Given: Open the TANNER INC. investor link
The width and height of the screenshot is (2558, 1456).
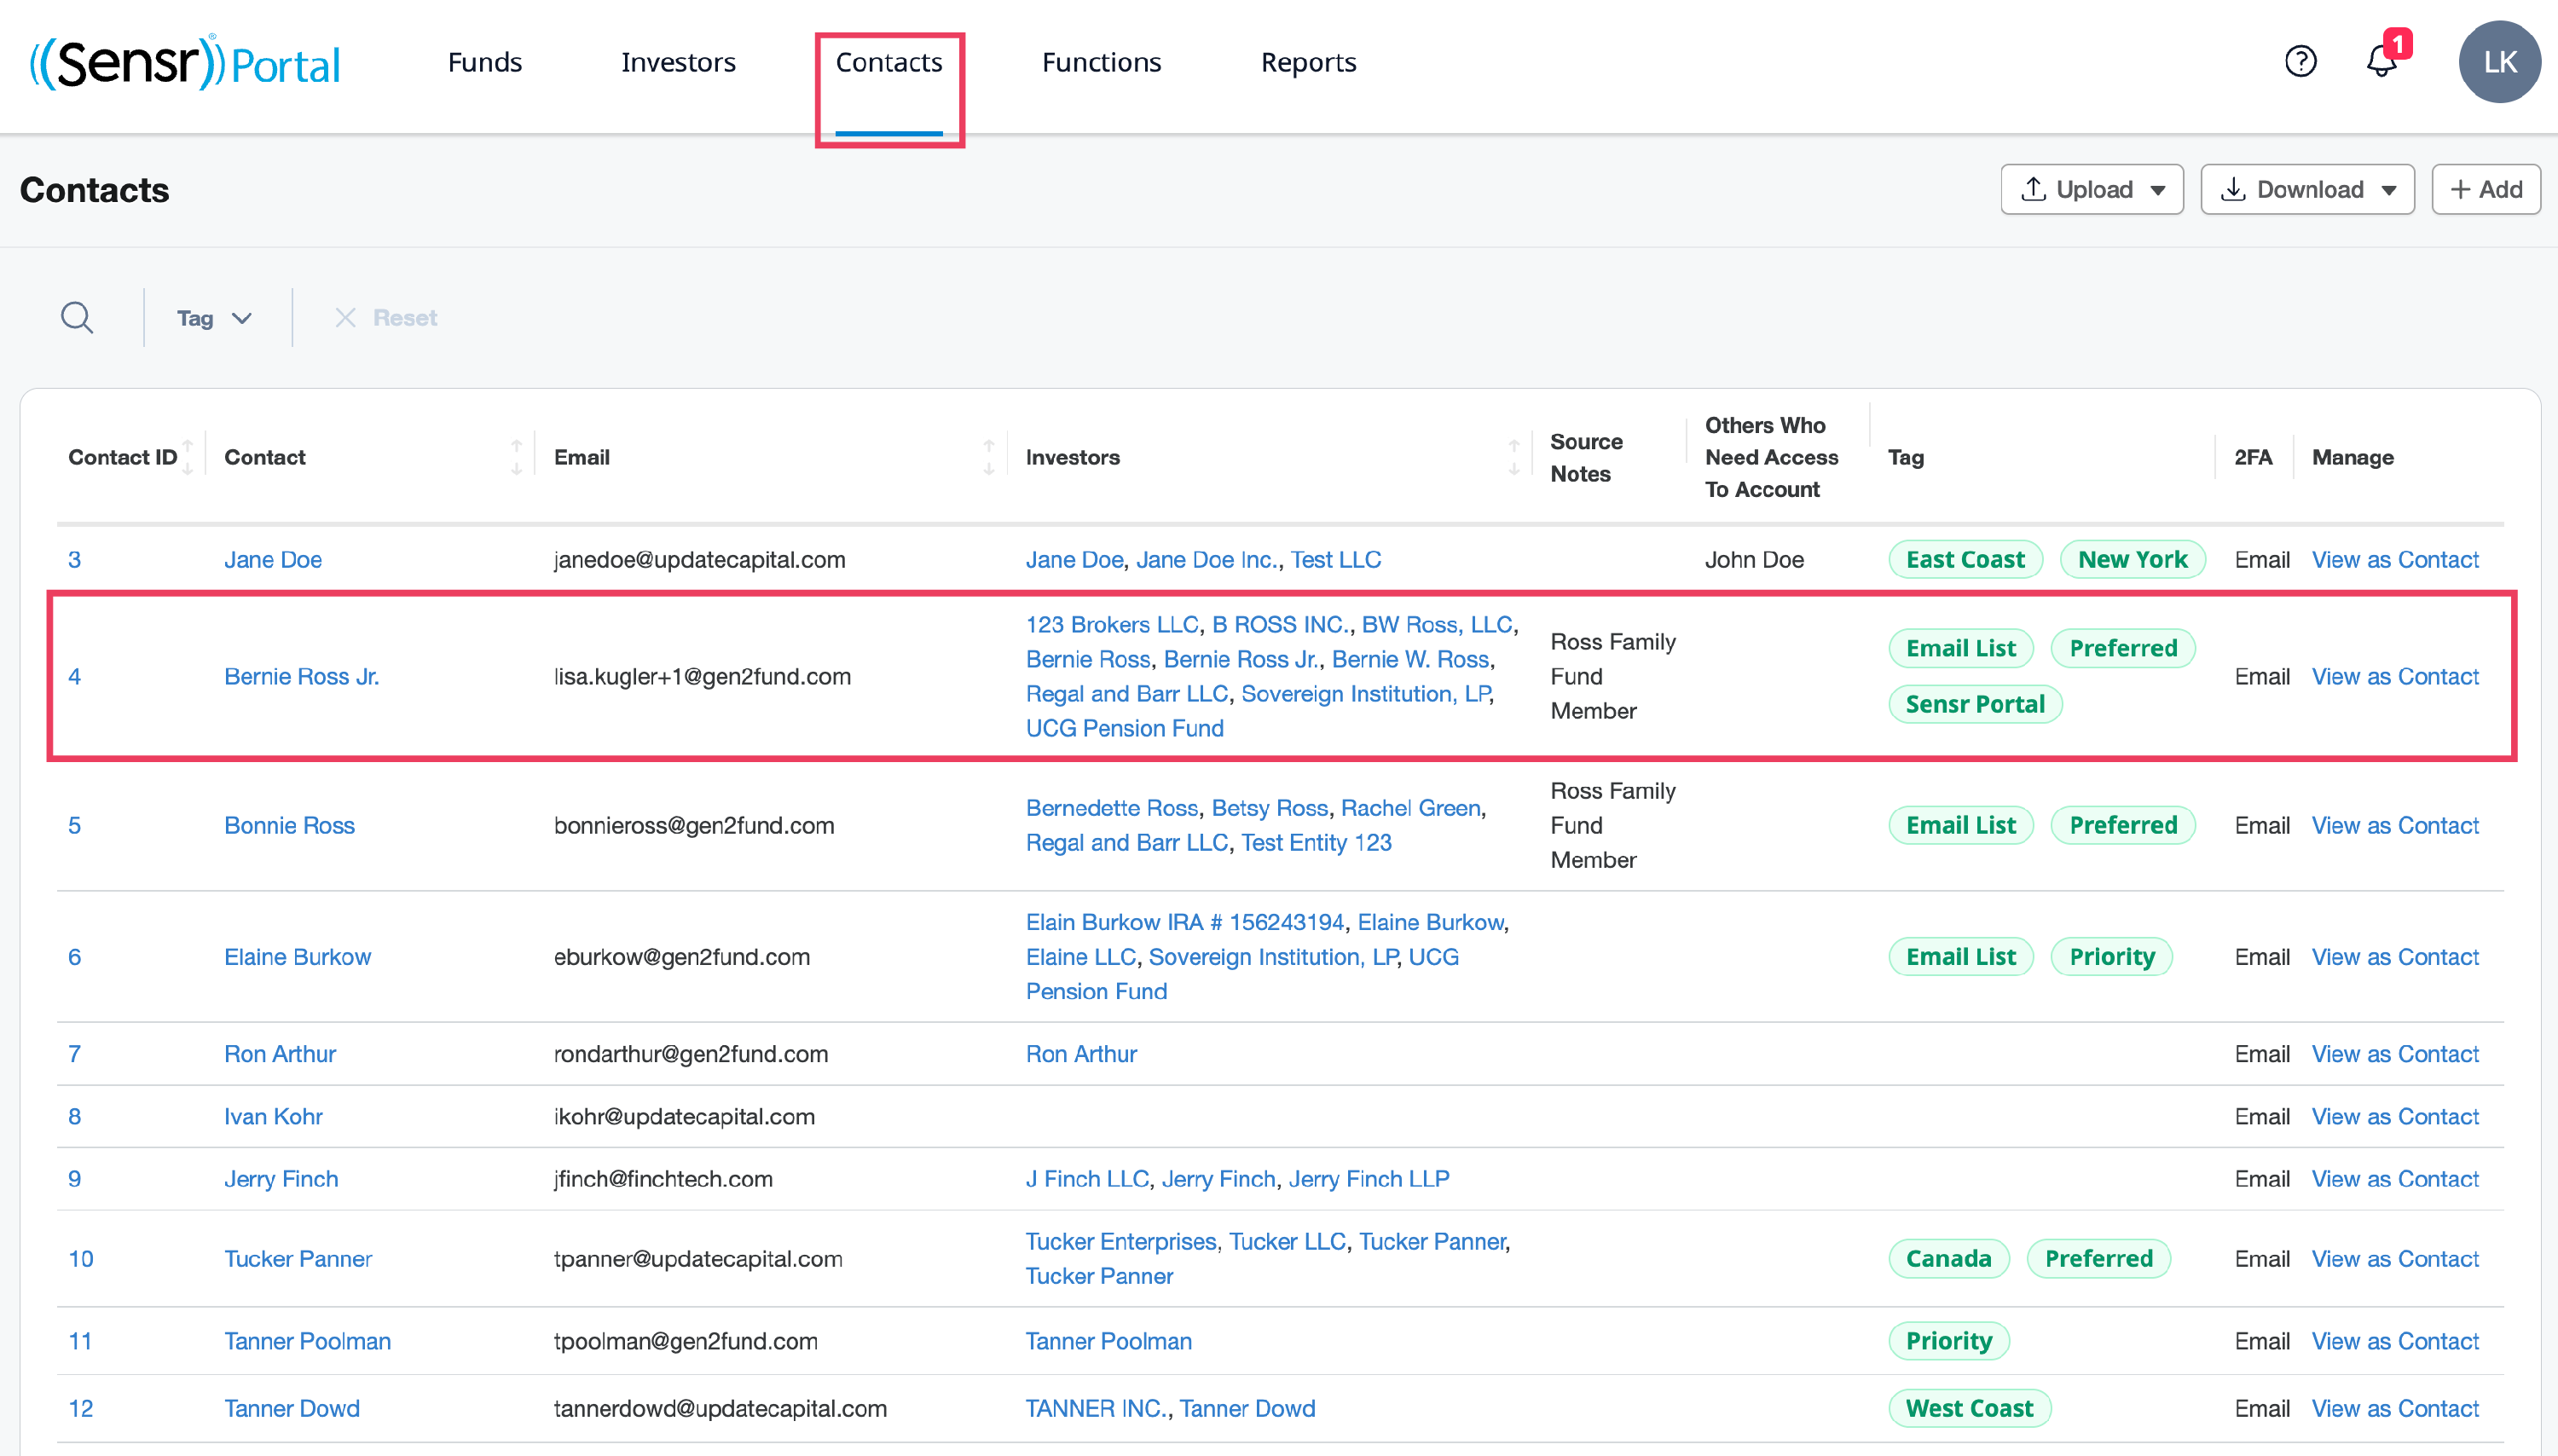Looking at the screenshot, I should click(x=1096, y=1408).
